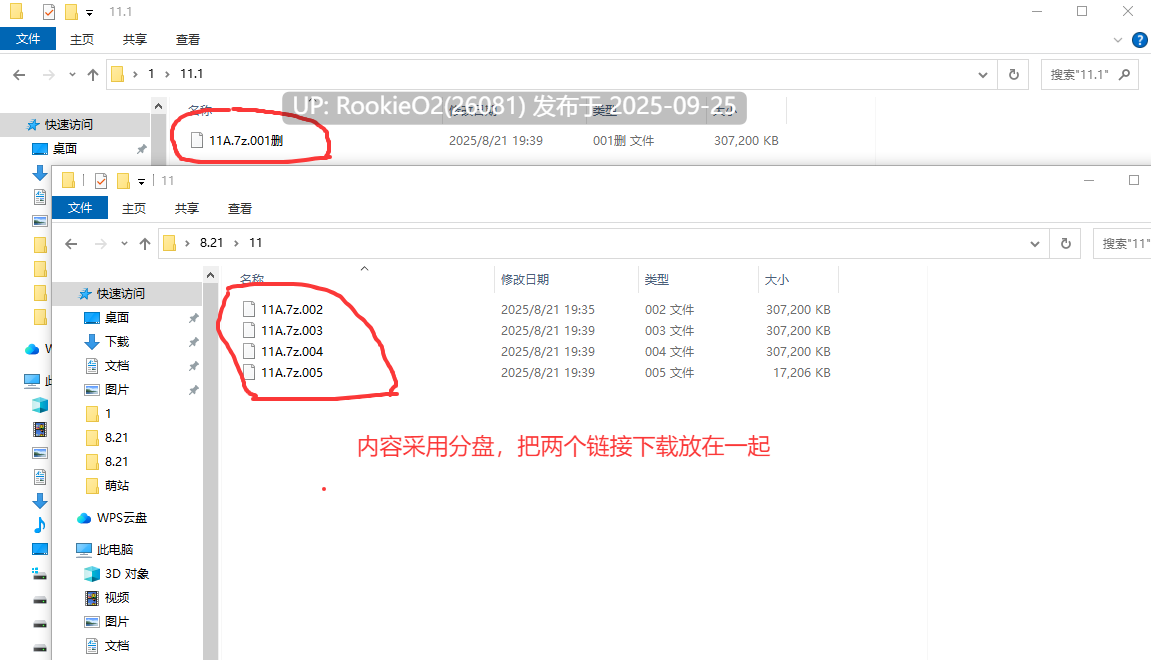Viewport: 1151px width, 660px height.
Task: Click file icon of 11A.7z.005
Action: pyautogui.click(x=249, y=373)
